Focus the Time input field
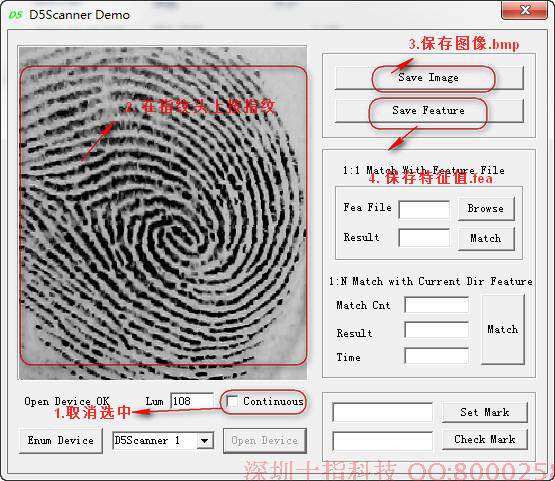Image resolution: width=555 pixels, height=481 pixels. click(437, 356)
